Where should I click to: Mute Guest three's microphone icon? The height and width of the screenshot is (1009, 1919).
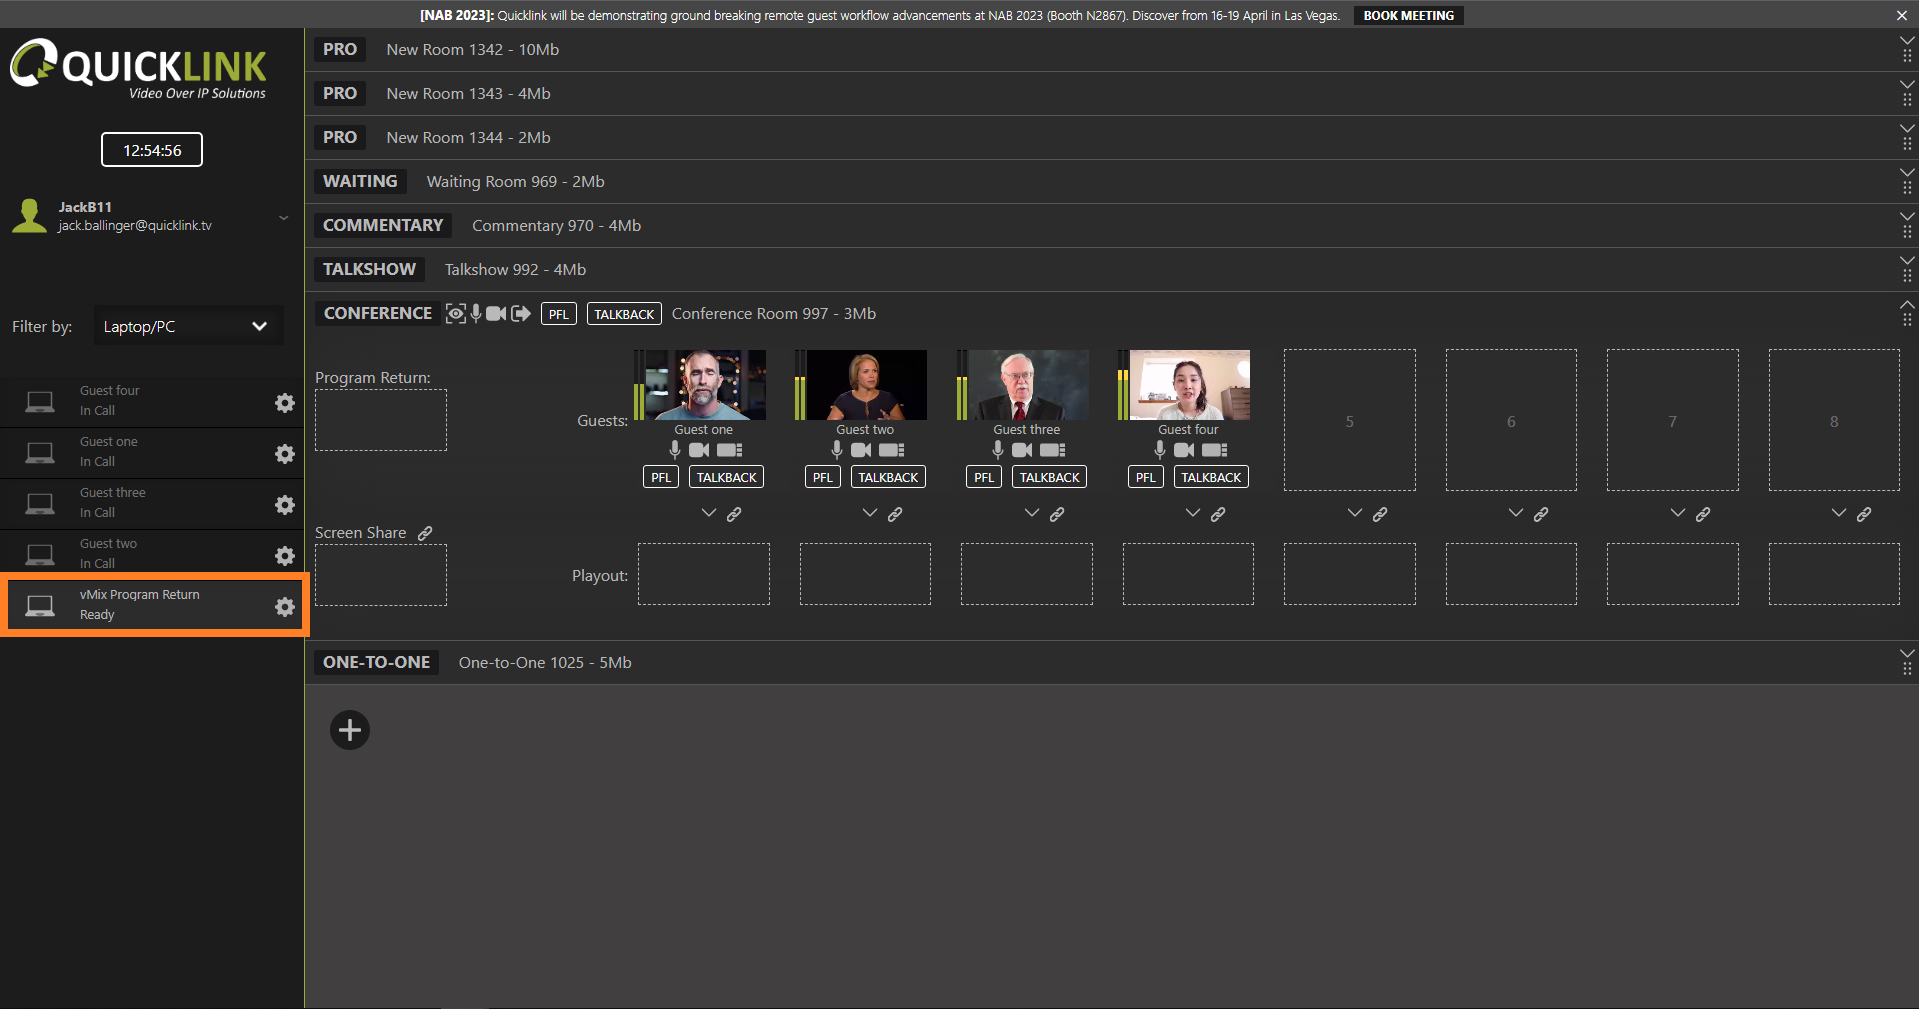[x=998, y=450]
